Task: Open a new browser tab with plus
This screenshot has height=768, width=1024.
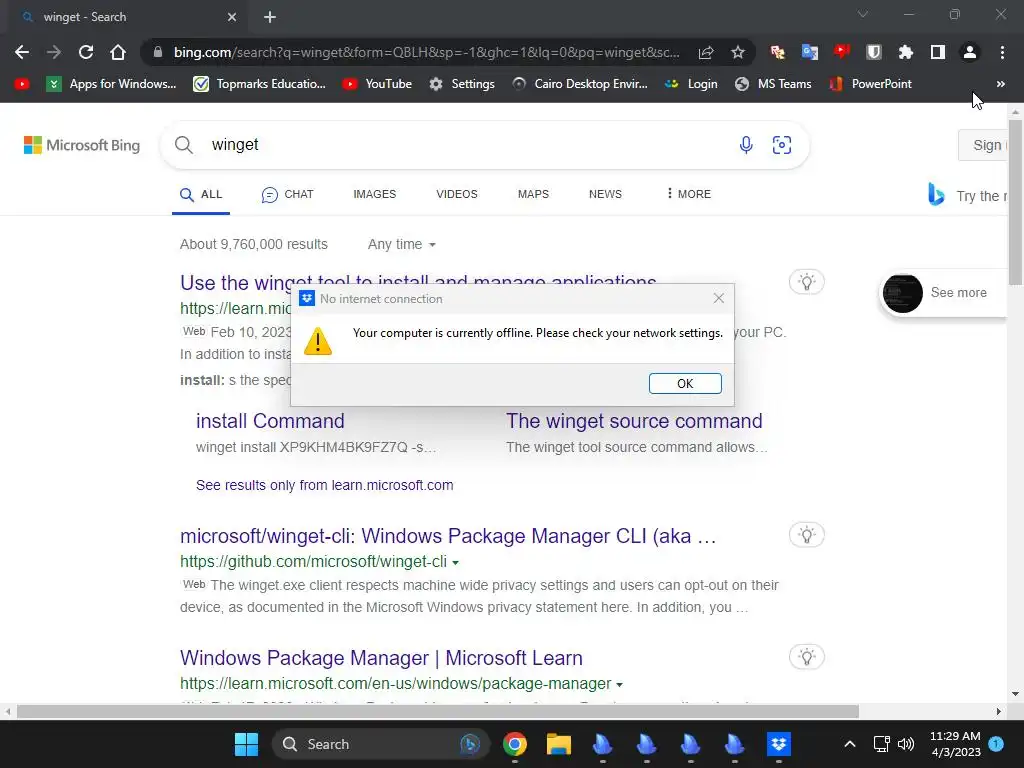Action: [270, 17]
